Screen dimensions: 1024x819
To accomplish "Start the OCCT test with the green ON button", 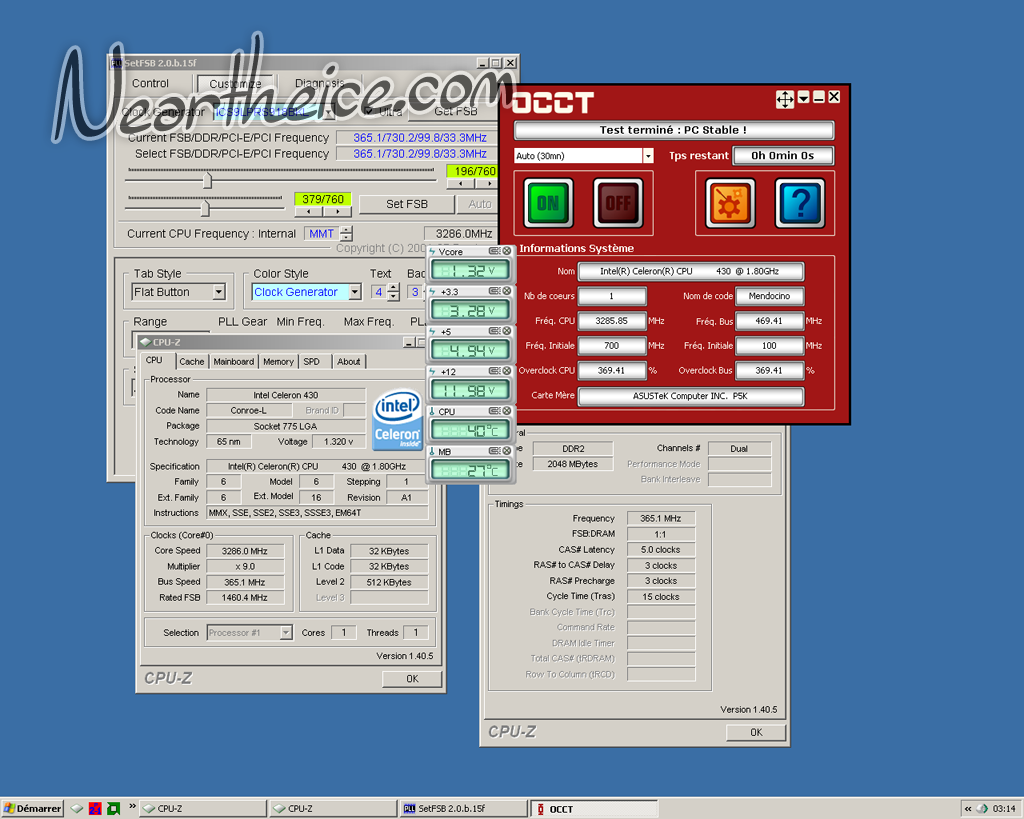I will click(549, 203).
